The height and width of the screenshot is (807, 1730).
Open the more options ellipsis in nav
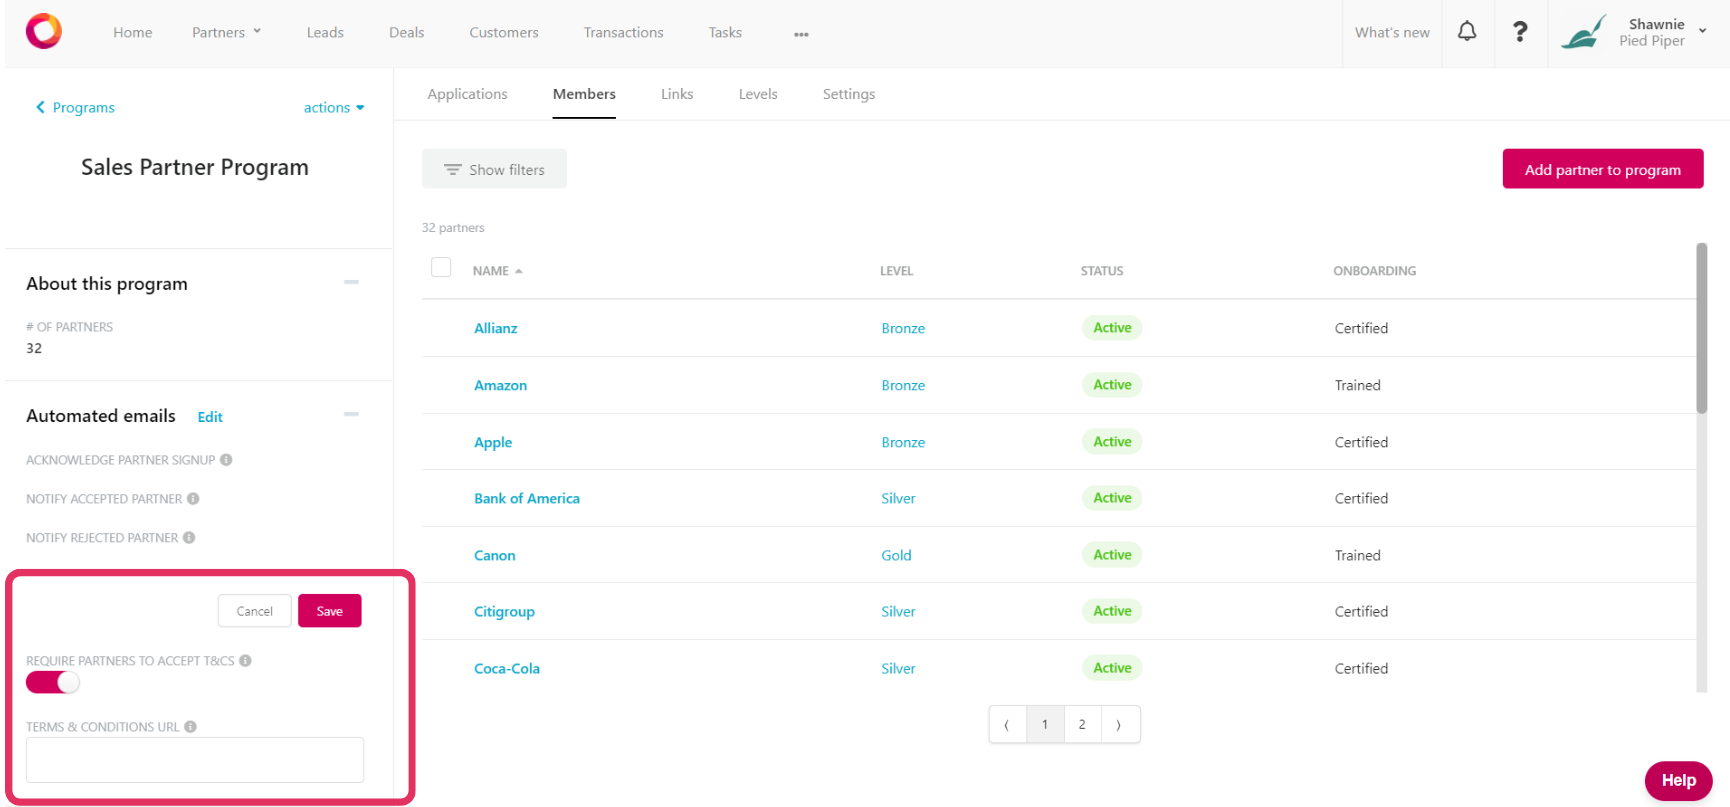click(801, 34)
